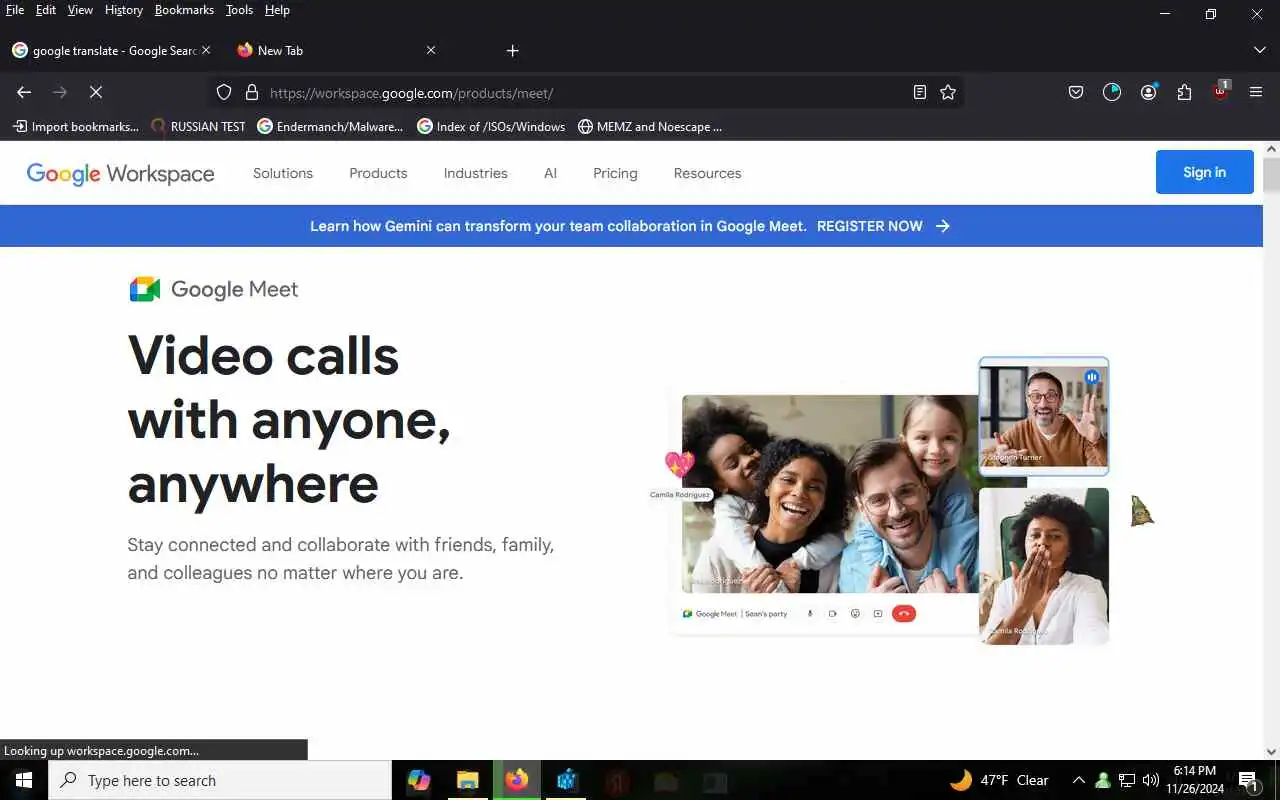This screenshot has height=800, width=1280.
Task: Click the blue Sign in button
Action: pyautogui.click(x=1204, y=172)
